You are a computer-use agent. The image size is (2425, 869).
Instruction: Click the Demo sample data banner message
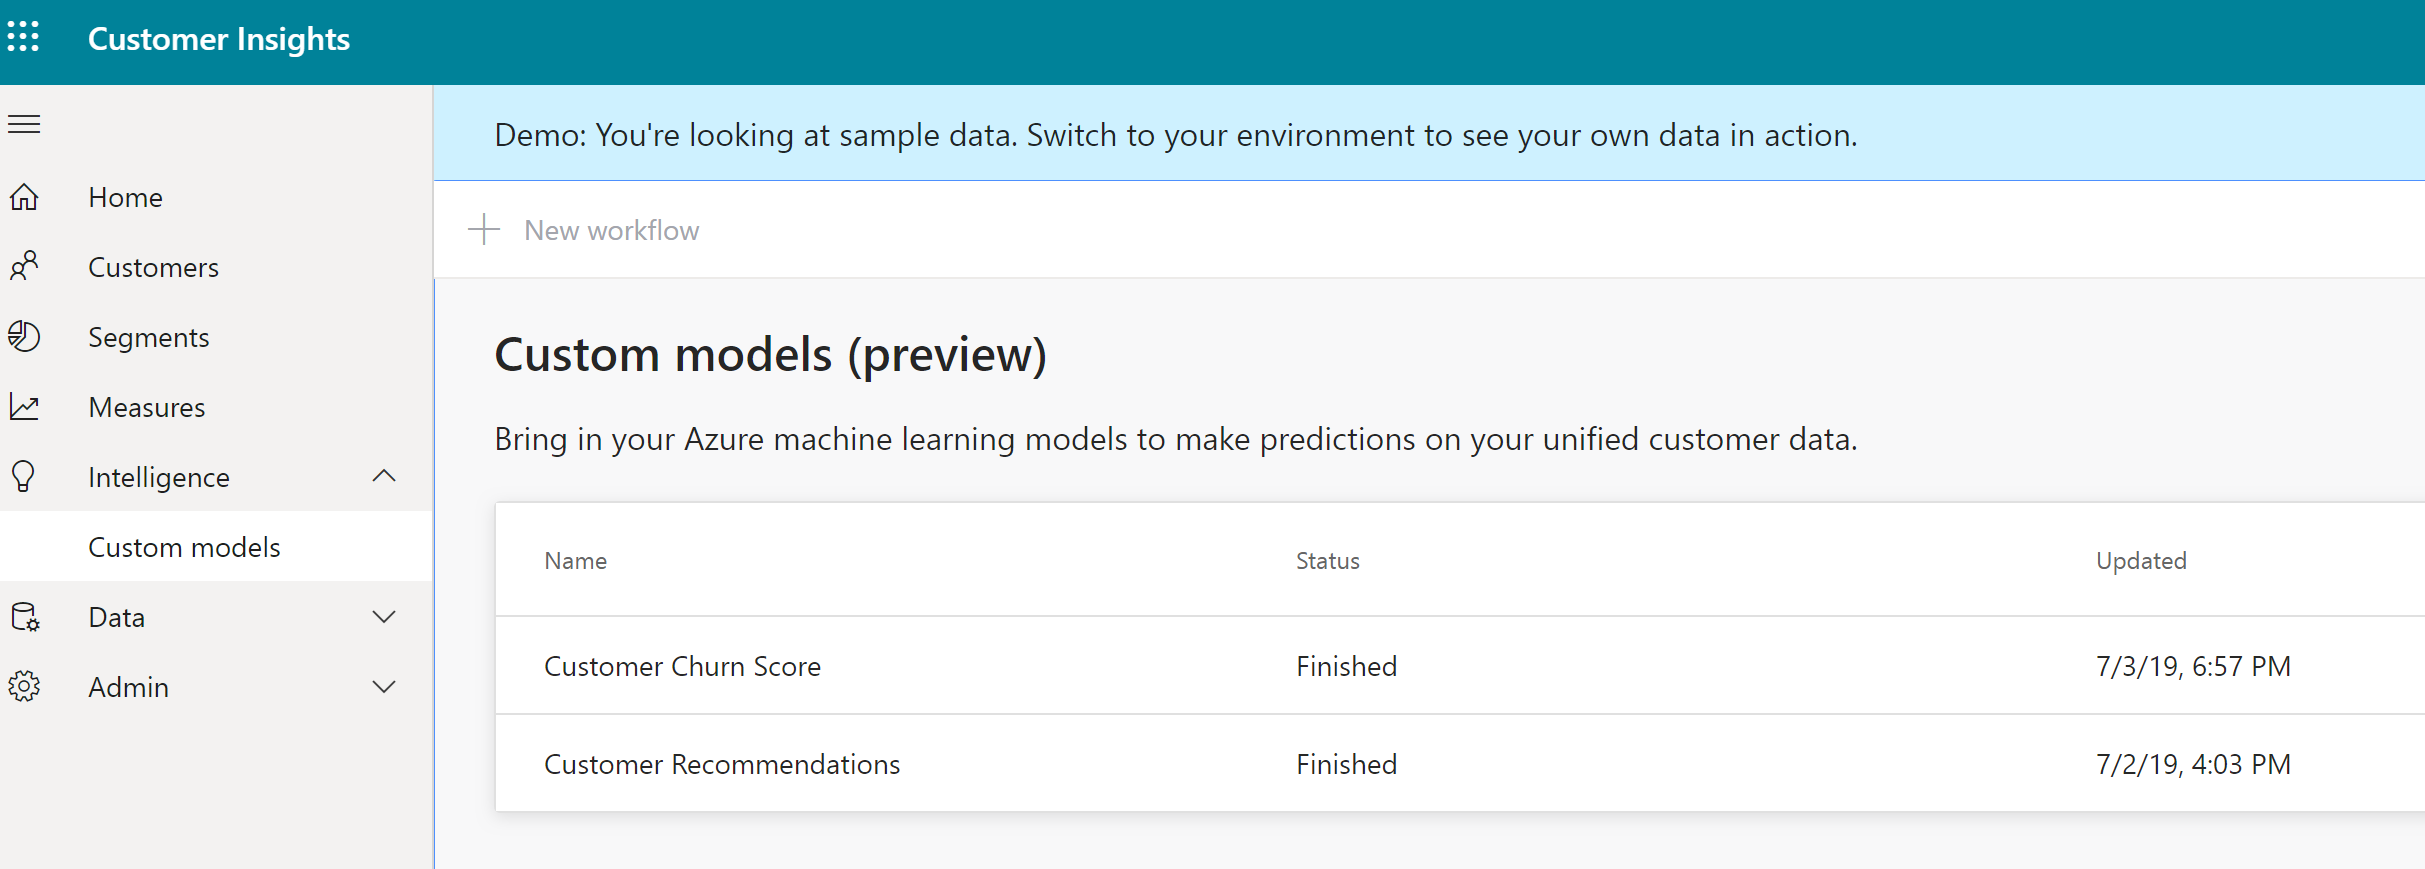pyautogui.click(x=1176, y=135)
